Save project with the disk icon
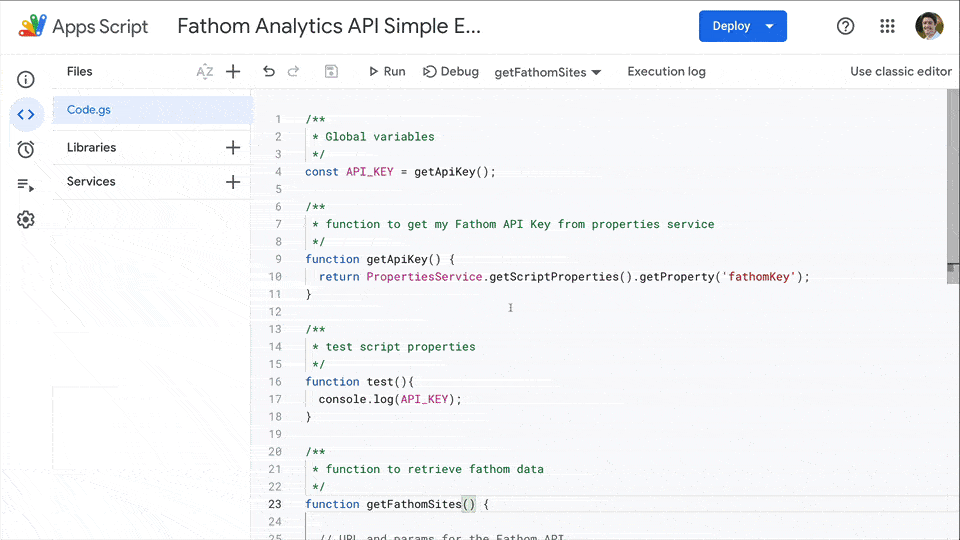The height and width of the screenshot is (540, 960). coord(331,72)
